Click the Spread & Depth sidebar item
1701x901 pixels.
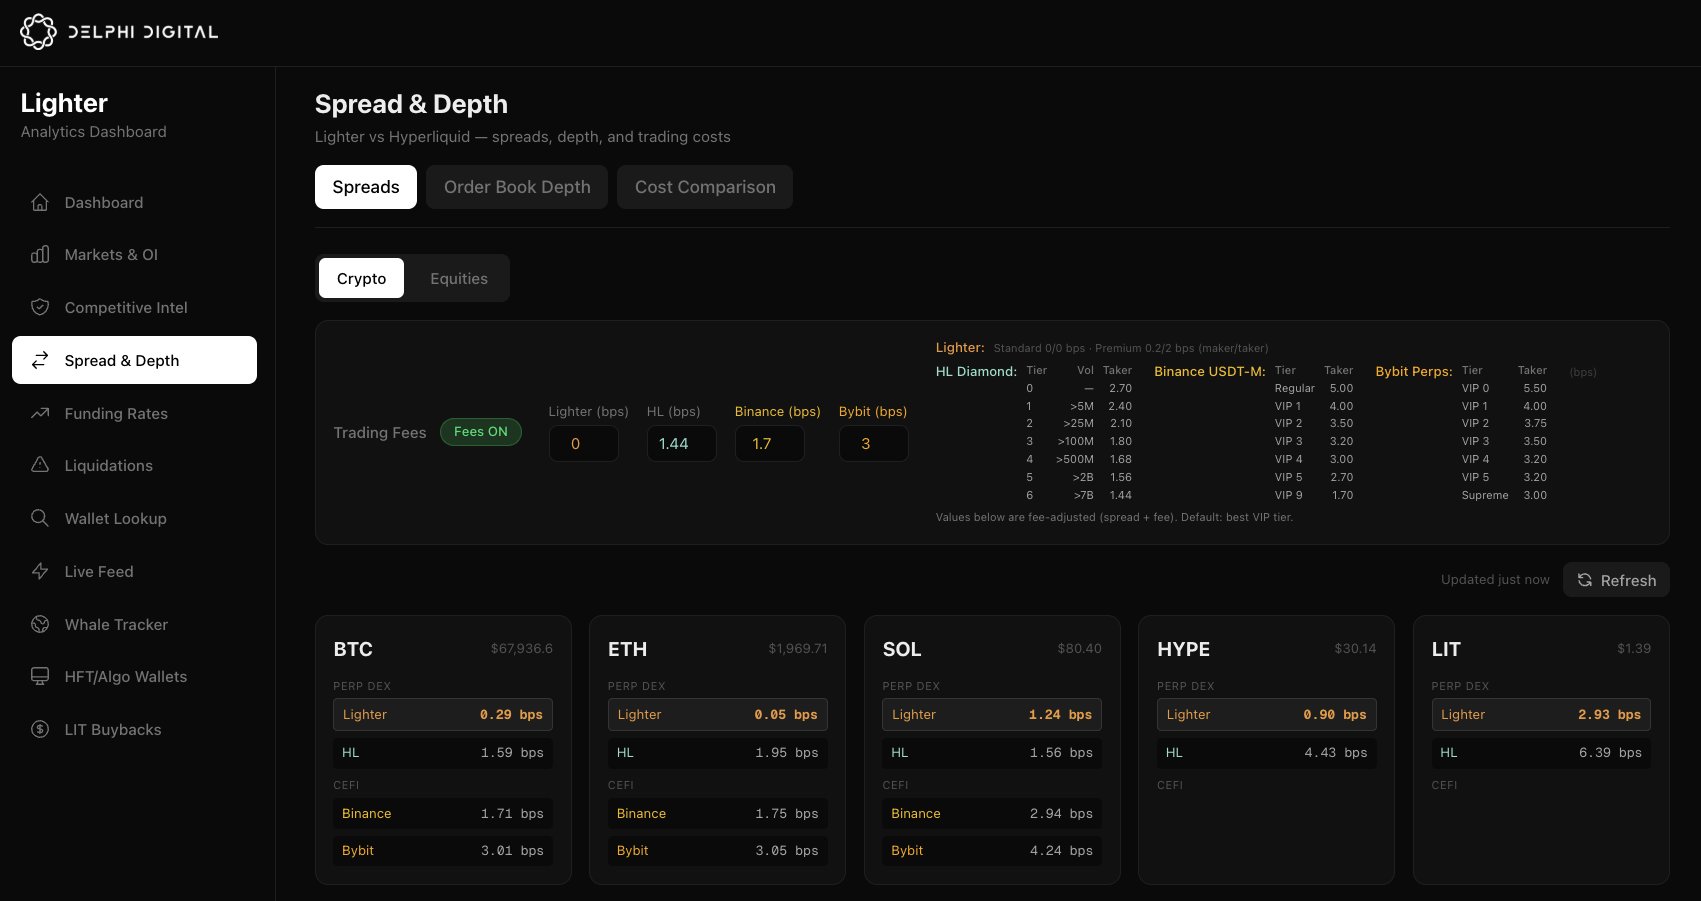[134, 361]
